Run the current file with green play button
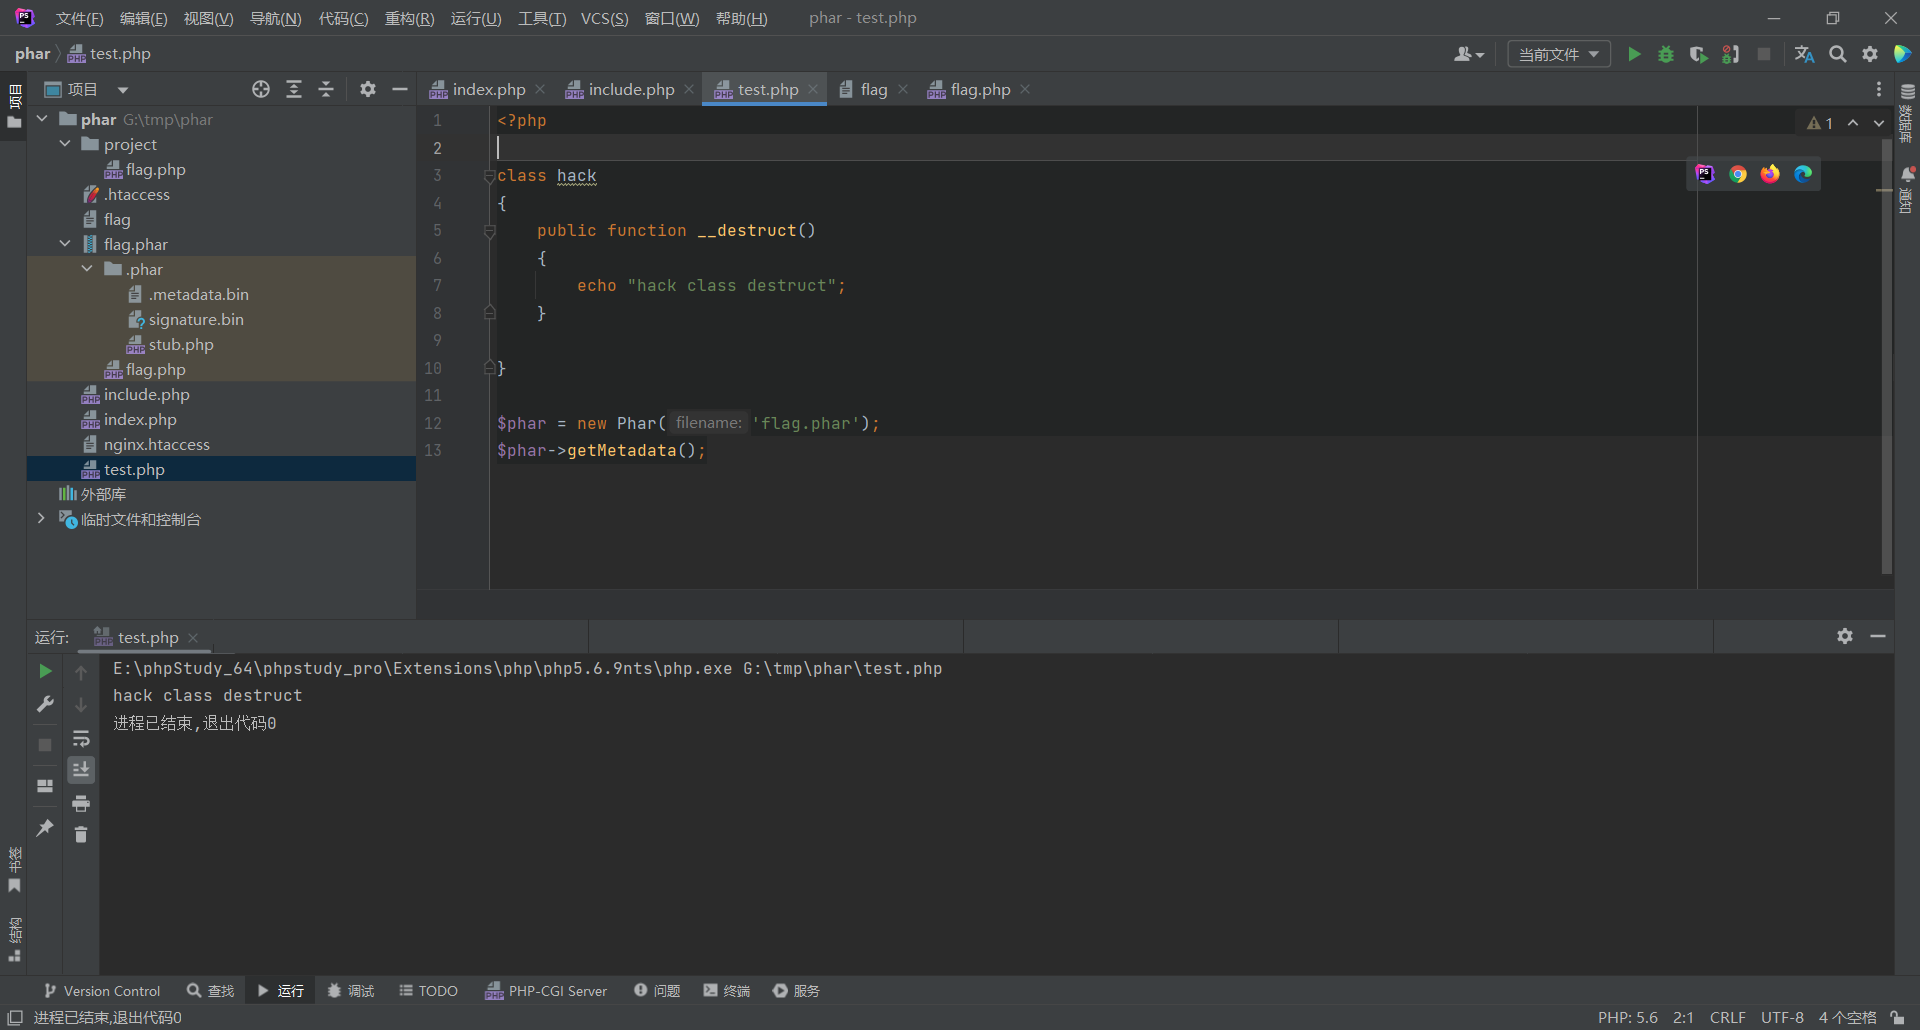 [x=1634, y=54]
